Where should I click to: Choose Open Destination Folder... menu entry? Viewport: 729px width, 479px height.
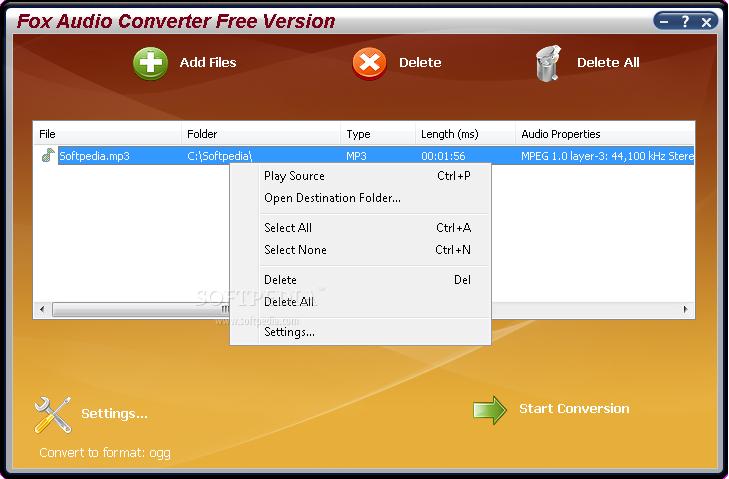360,198
